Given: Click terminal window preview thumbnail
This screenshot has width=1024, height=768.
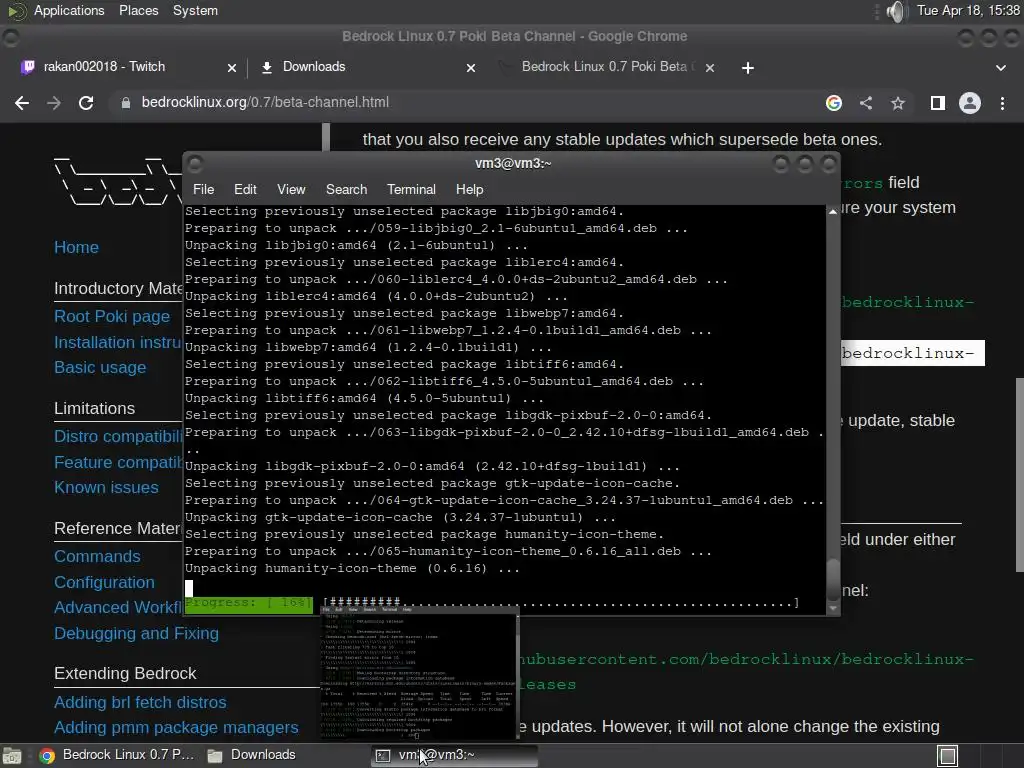Looking at the screenshot, I should tap(420, 673).
